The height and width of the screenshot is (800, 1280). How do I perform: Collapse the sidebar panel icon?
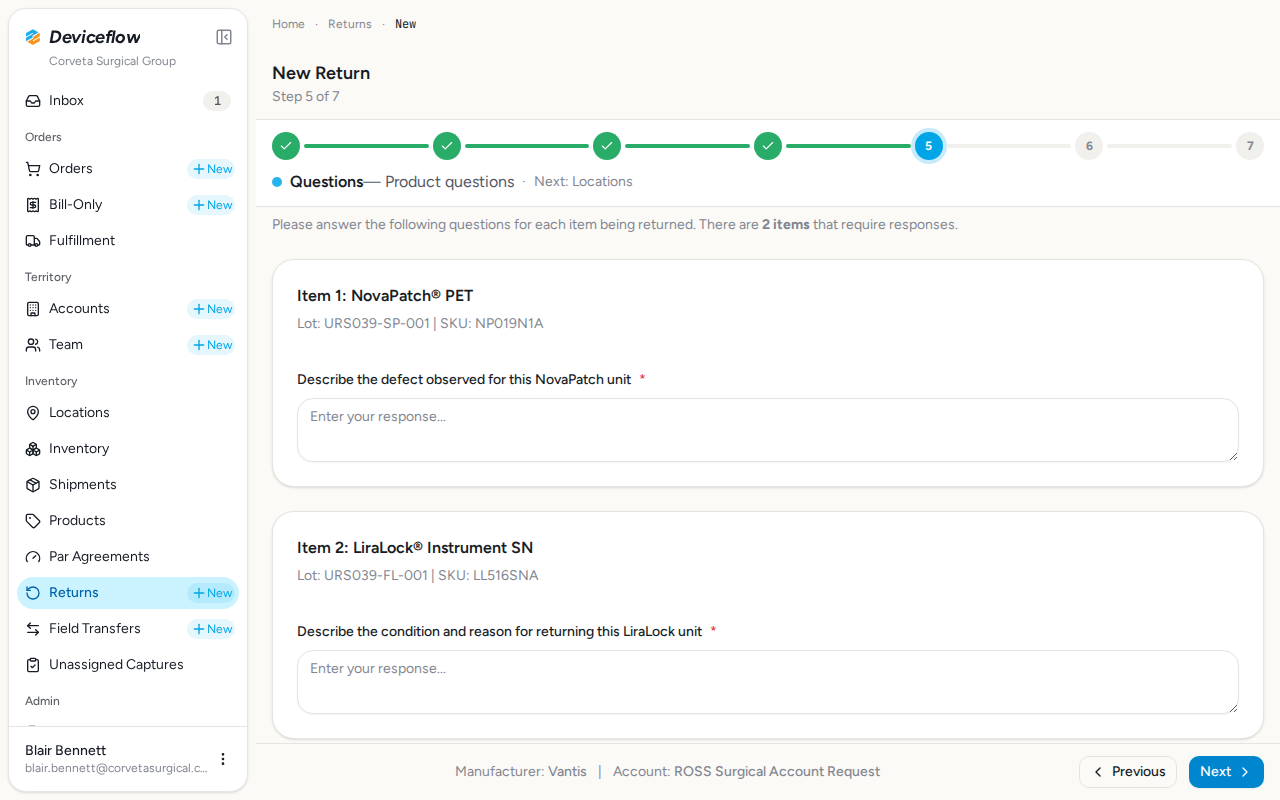[x=224, y=37]
